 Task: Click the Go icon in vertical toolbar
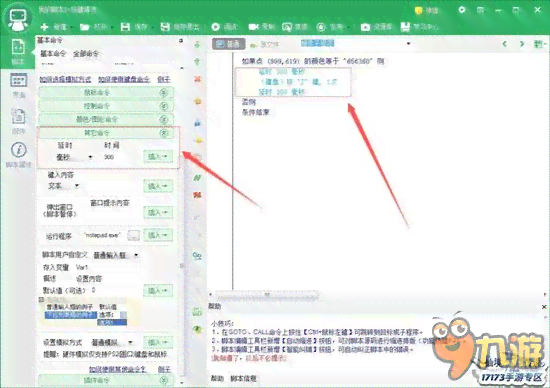pos(197,256)
